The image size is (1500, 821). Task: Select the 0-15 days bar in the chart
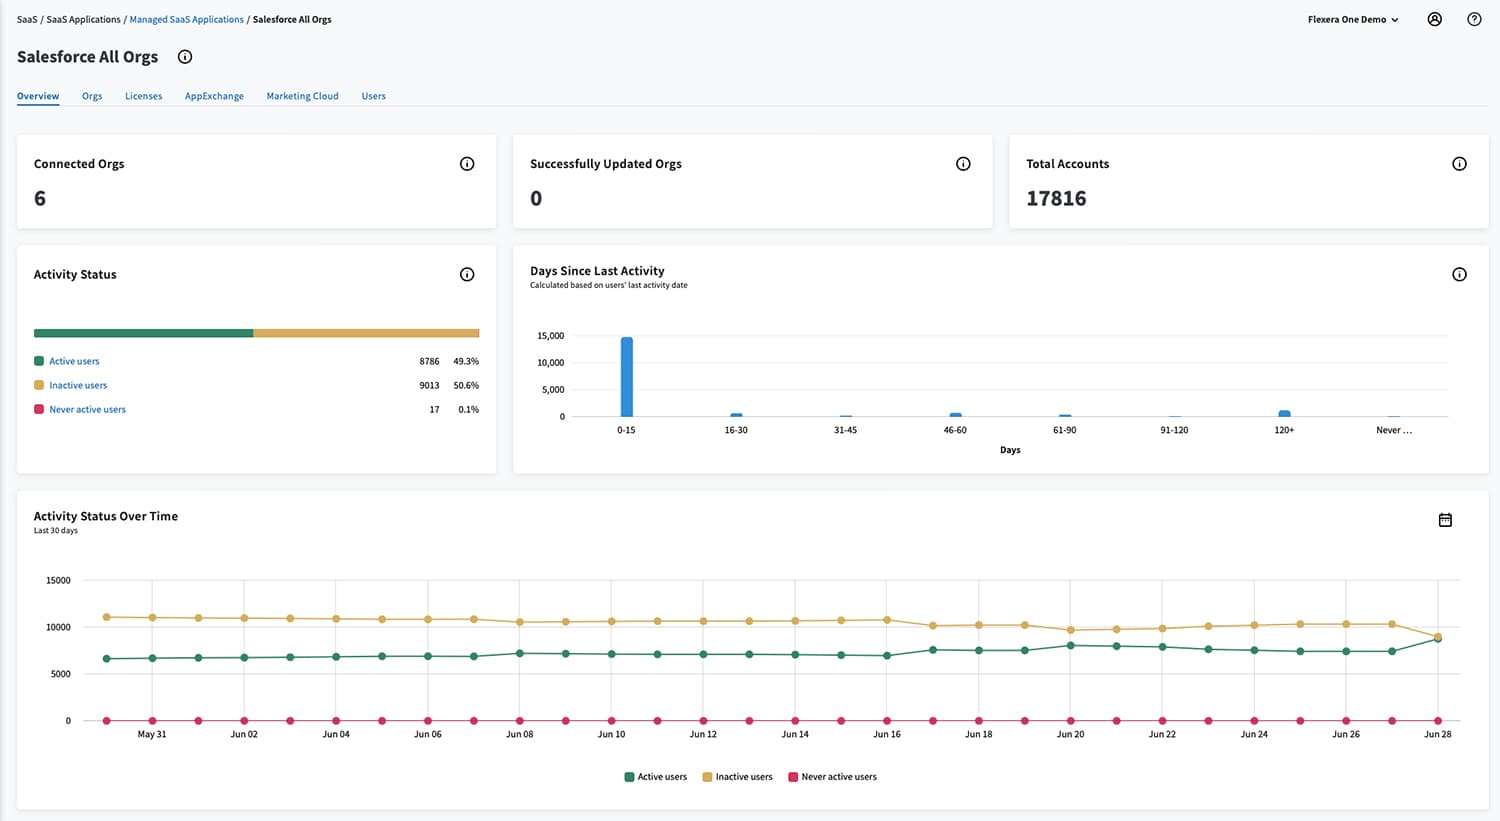tap(626, 375)
